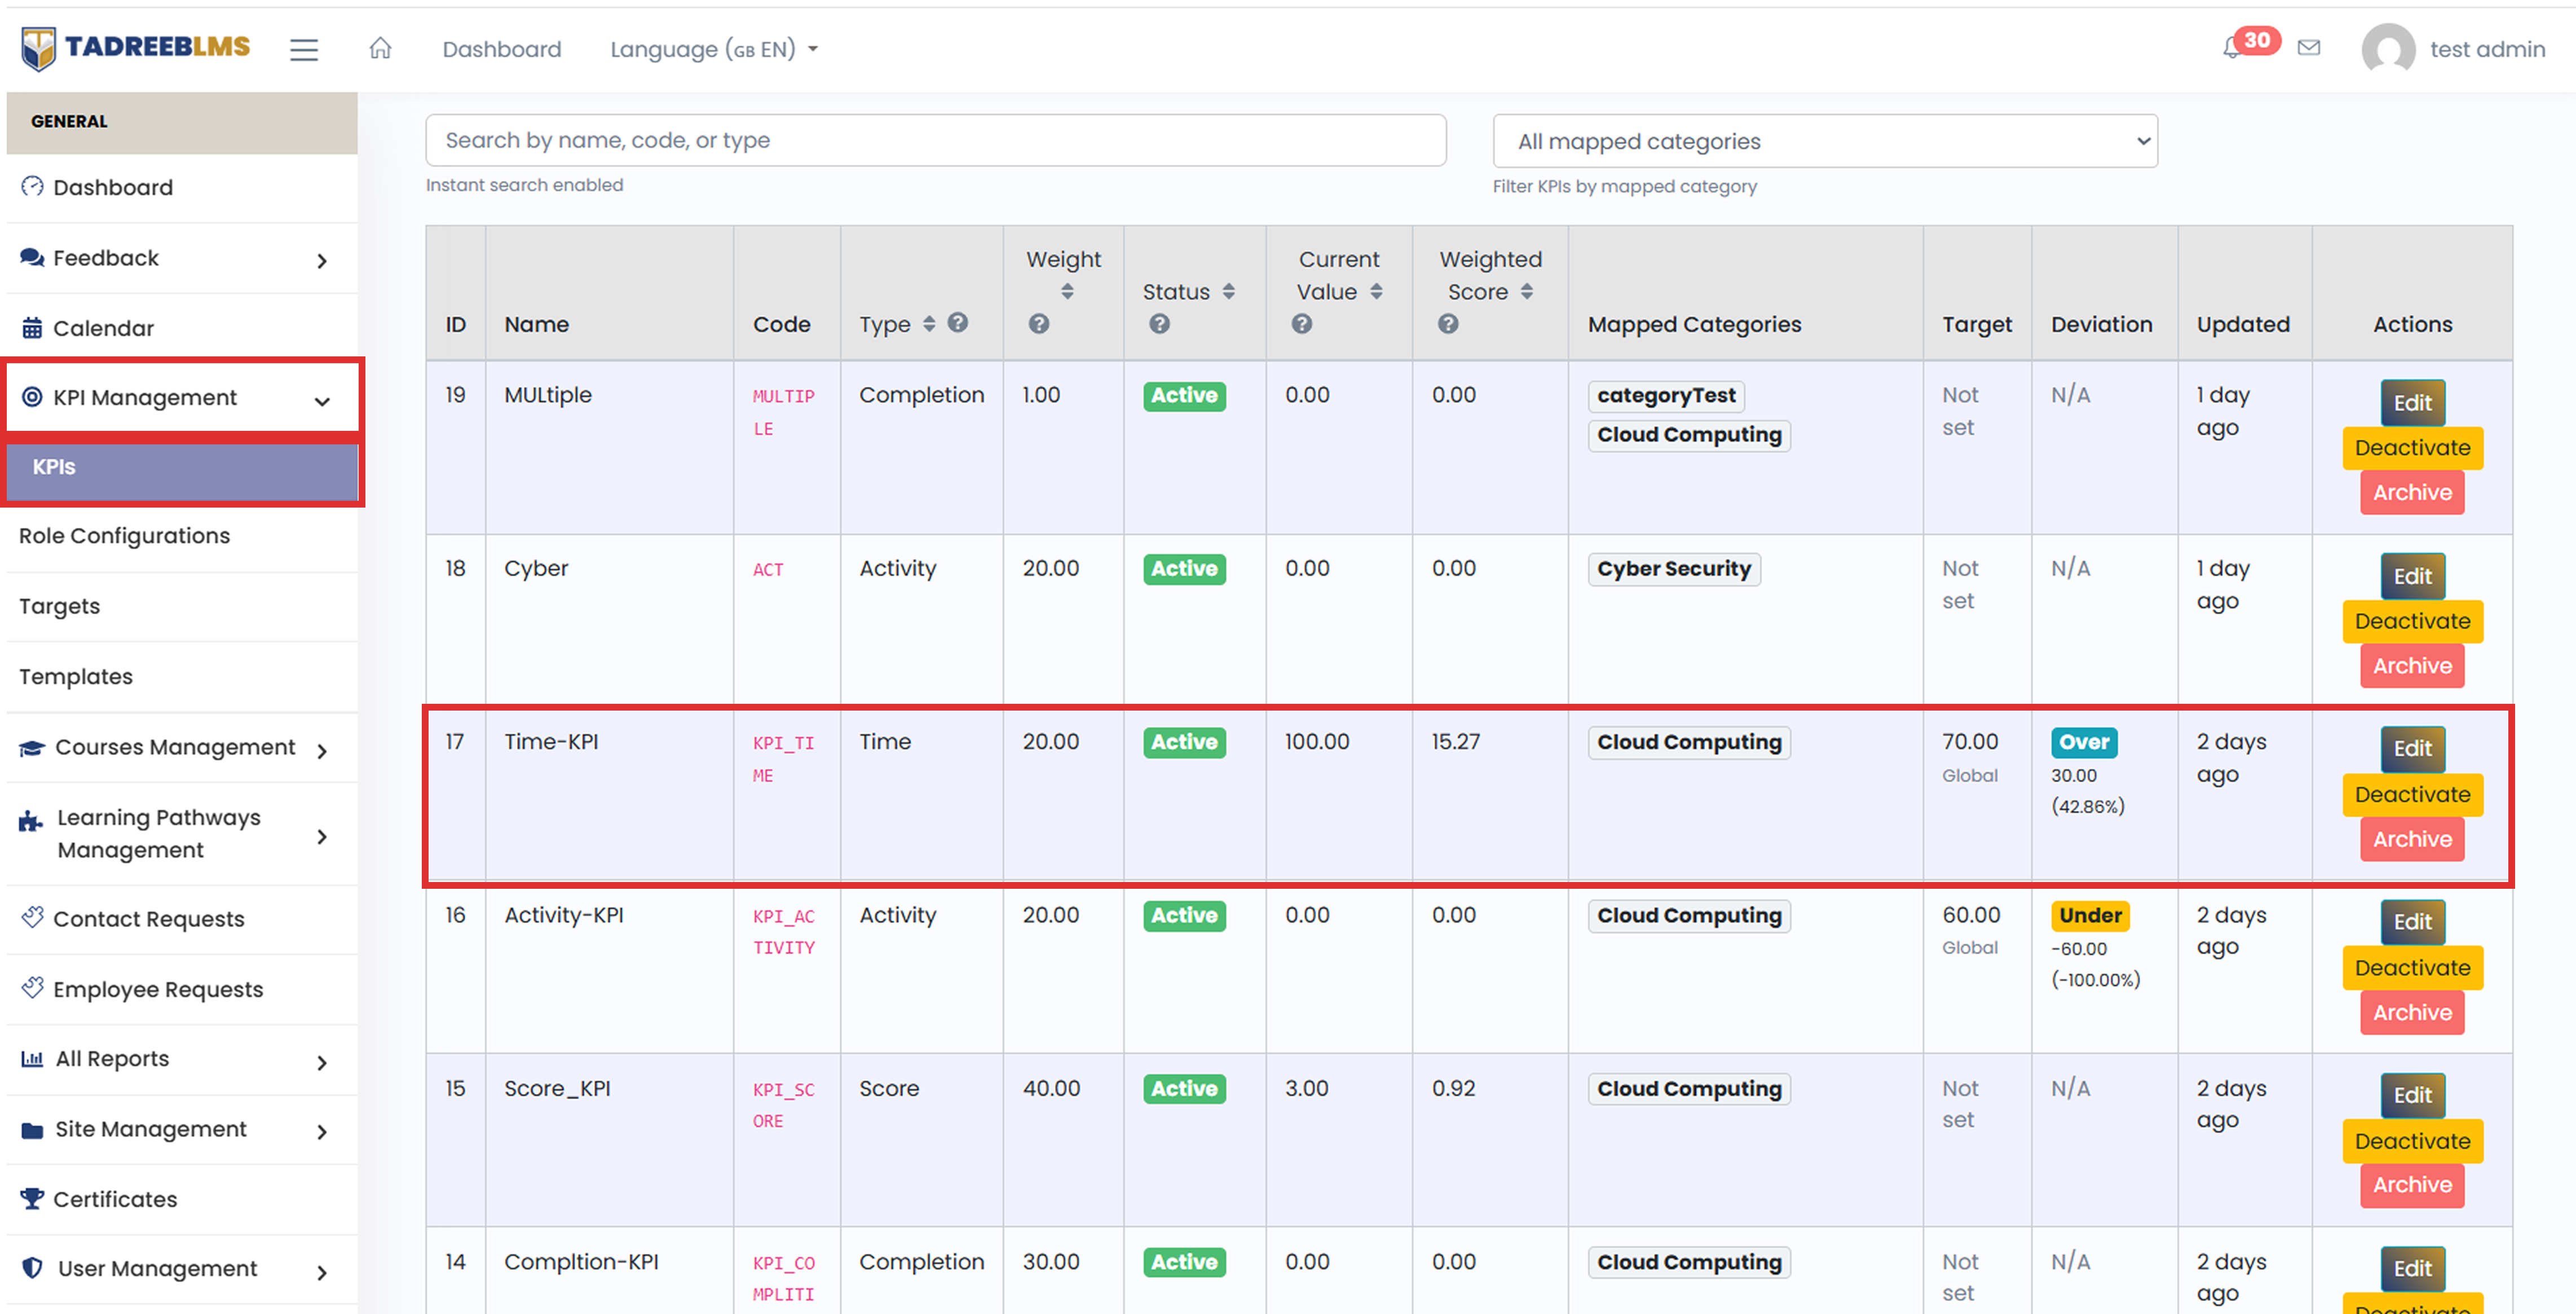Image resolution: width=2576 pixels, height=1314 pixels.
Task: Sort table by Status column arrows
Action: tap(1228, 291)
